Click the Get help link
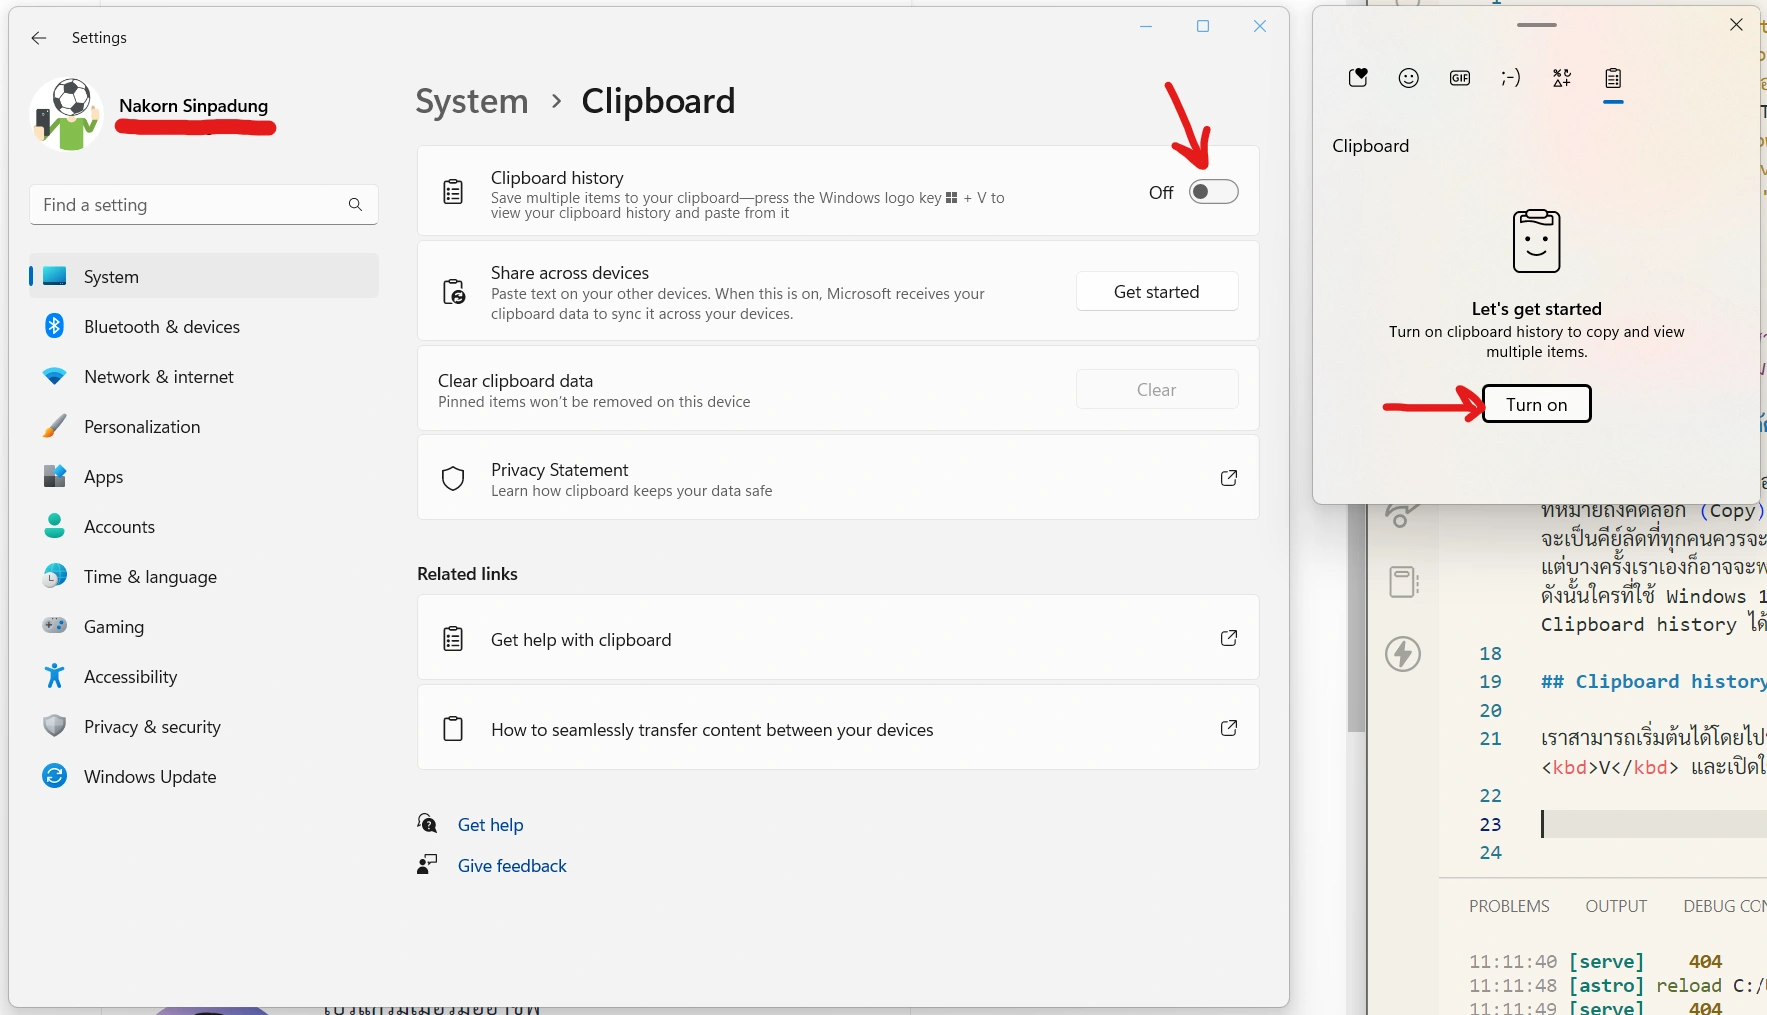1767x1015 pixels. [x=490, y=825]
